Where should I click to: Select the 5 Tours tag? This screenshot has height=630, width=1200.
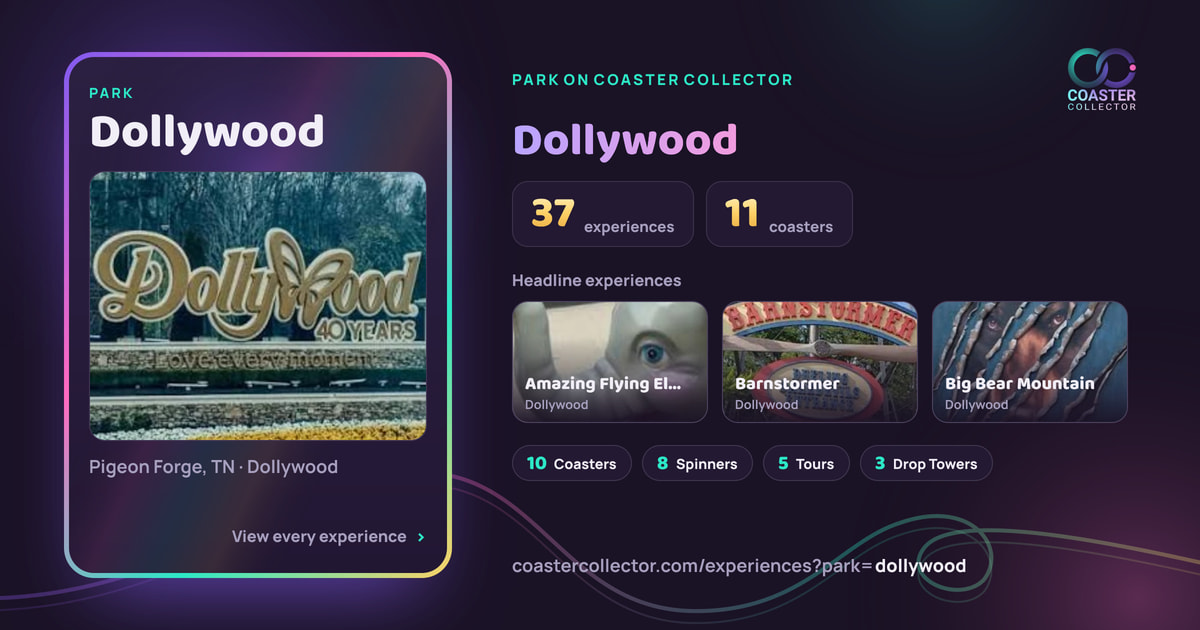click(806, 464)
